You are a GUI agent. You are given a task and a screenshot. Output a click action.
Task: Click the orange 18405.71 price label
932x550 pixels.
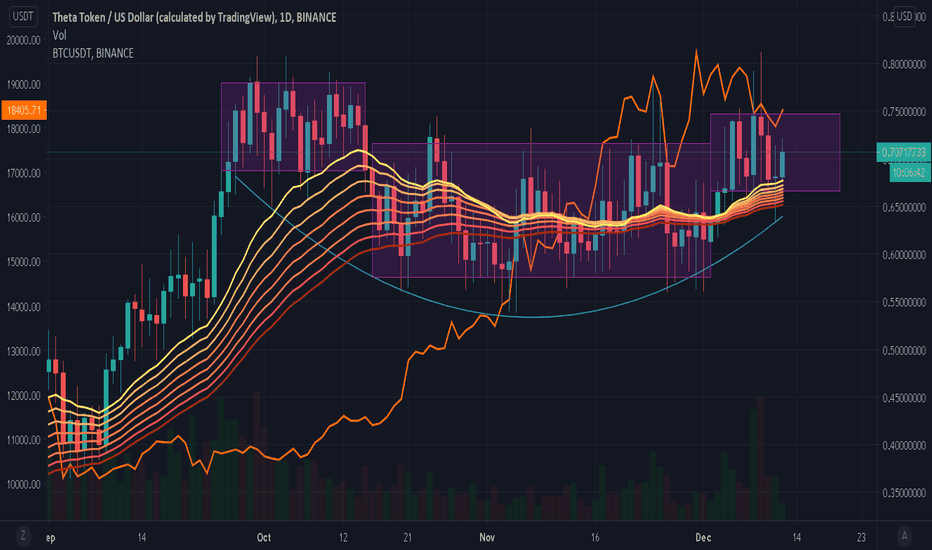pyautogui.click(x=24, y=110)
